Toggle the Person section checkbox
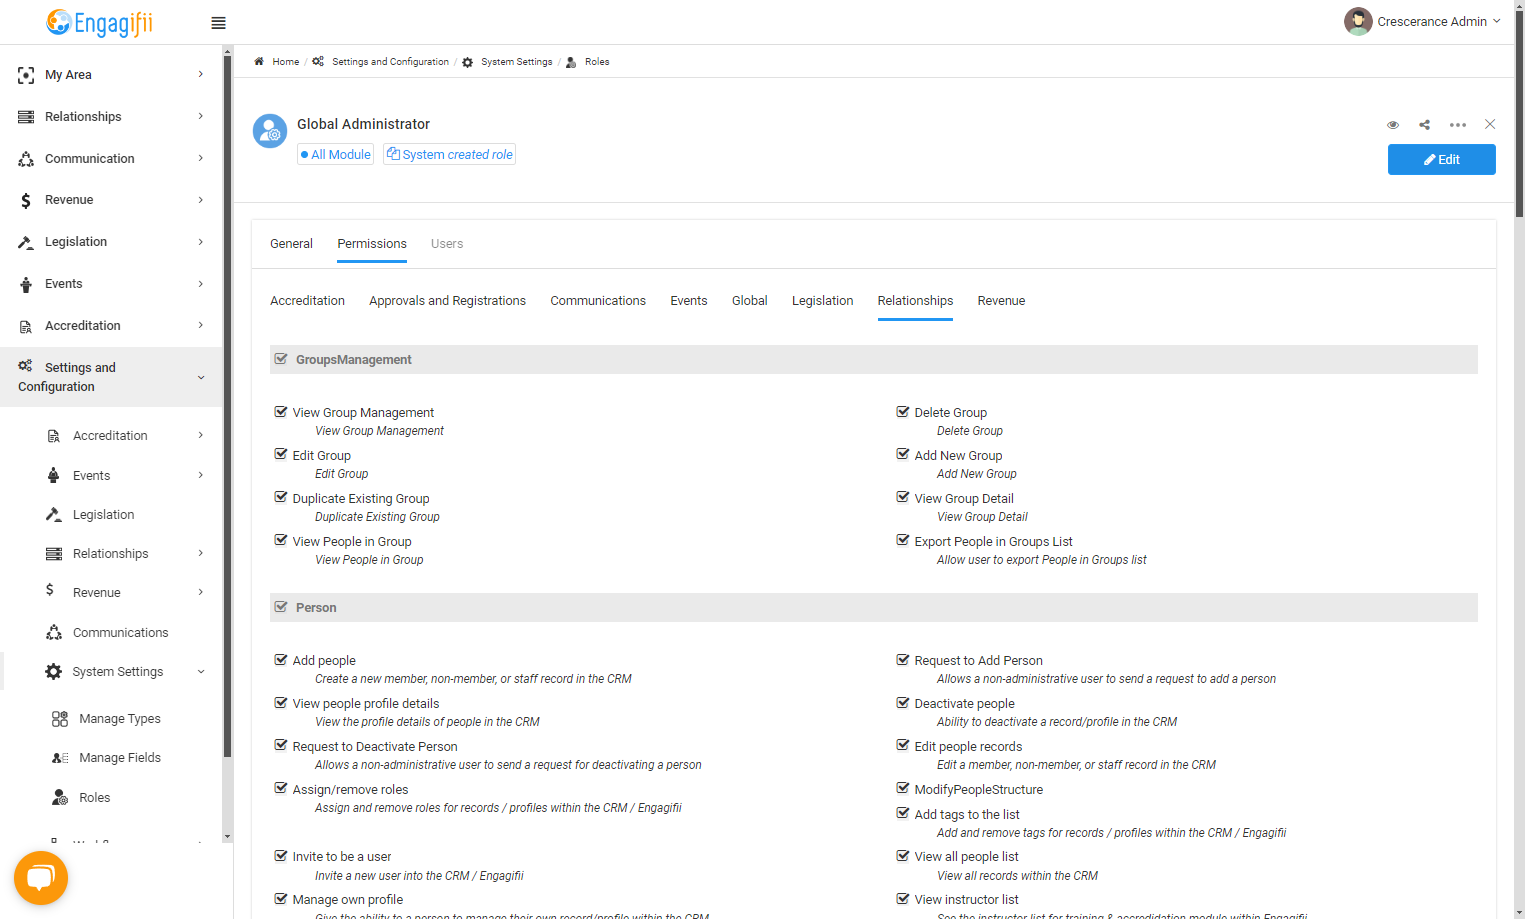The image size is (1525, 919). pyautogui.click(x=281, y=607)
